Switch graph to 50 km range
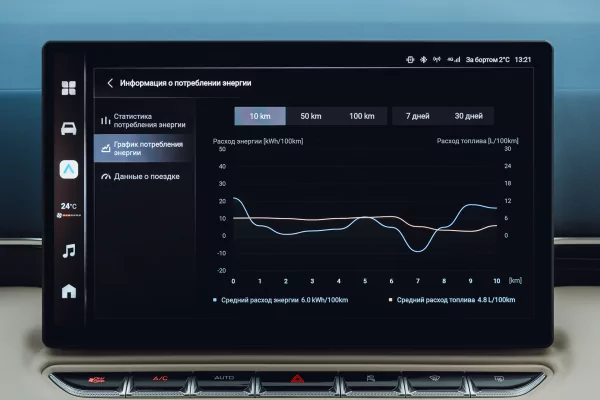 click(x=311, y=116)
